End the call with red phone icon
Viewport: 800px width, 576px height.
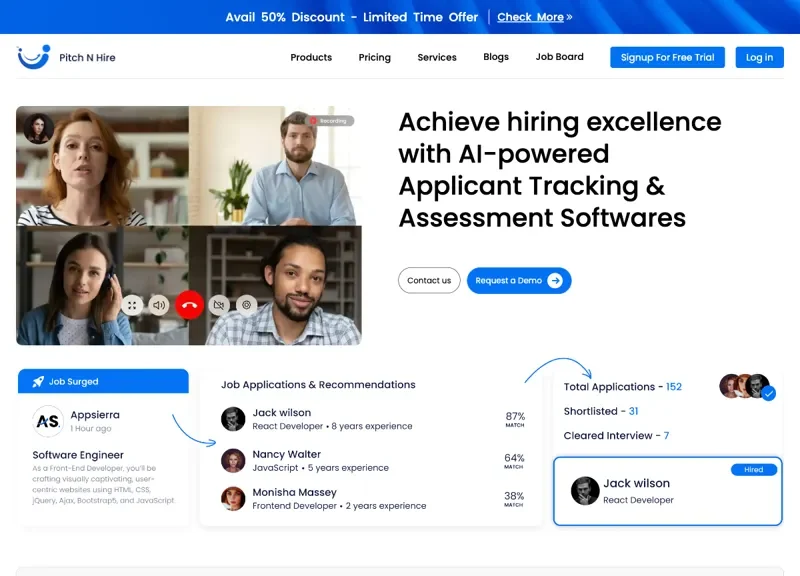coord(190,304)
